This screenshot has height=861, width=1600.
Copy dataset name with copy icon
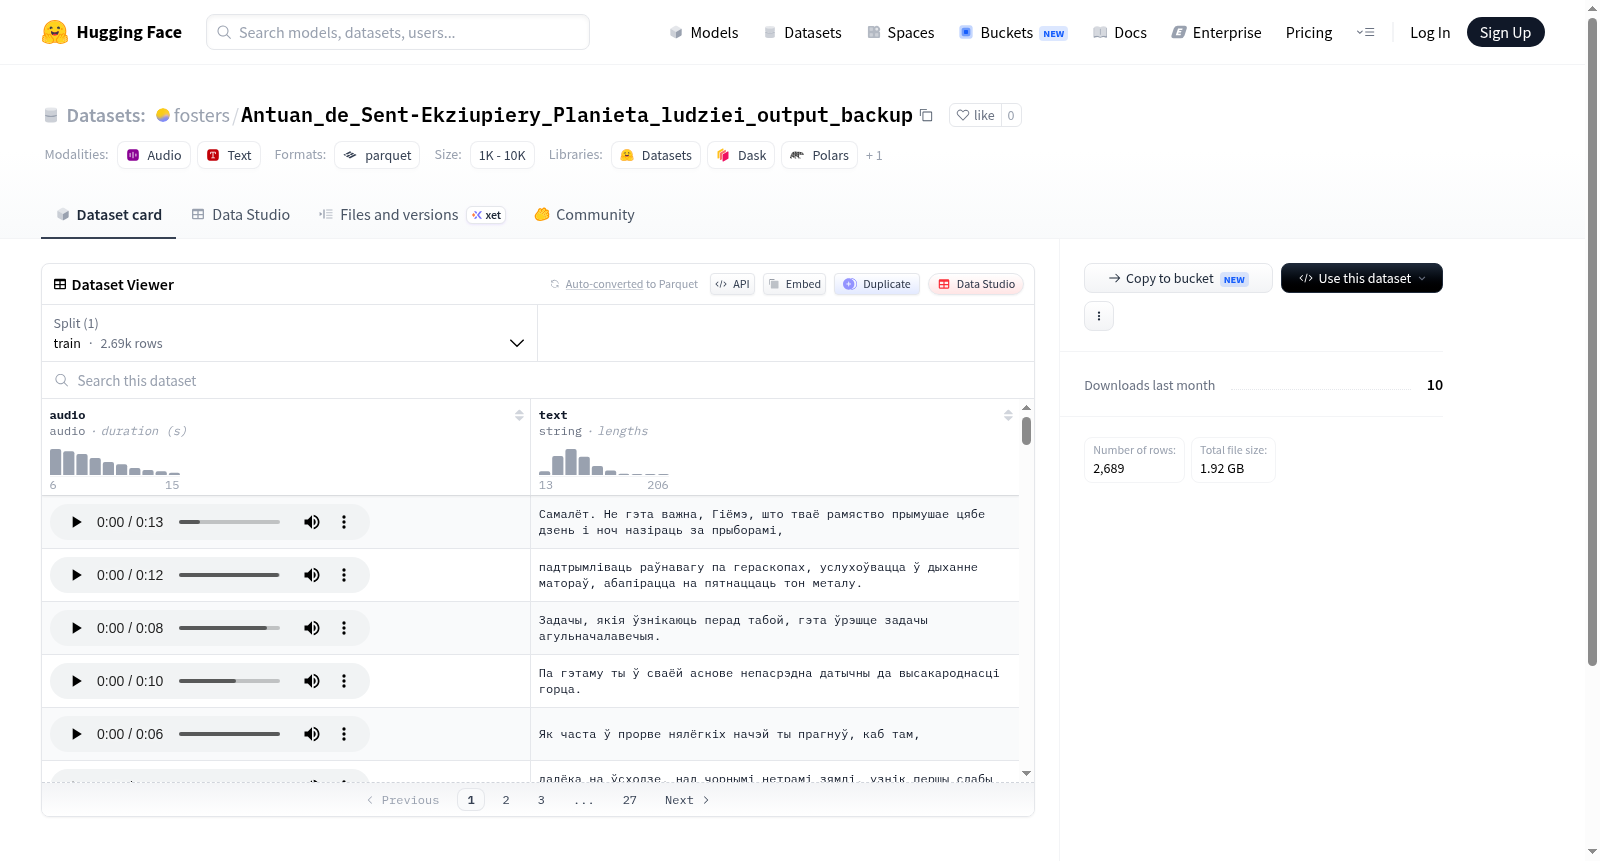coord(927,115)
